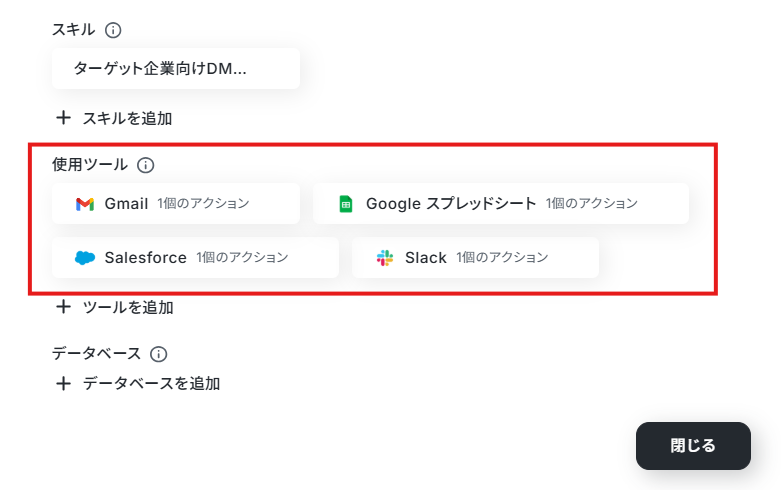Image resolution: width=781 pixels, height=490 pixels.
Task: Click the 使用ツール section heading
Action: pos(90,164)
